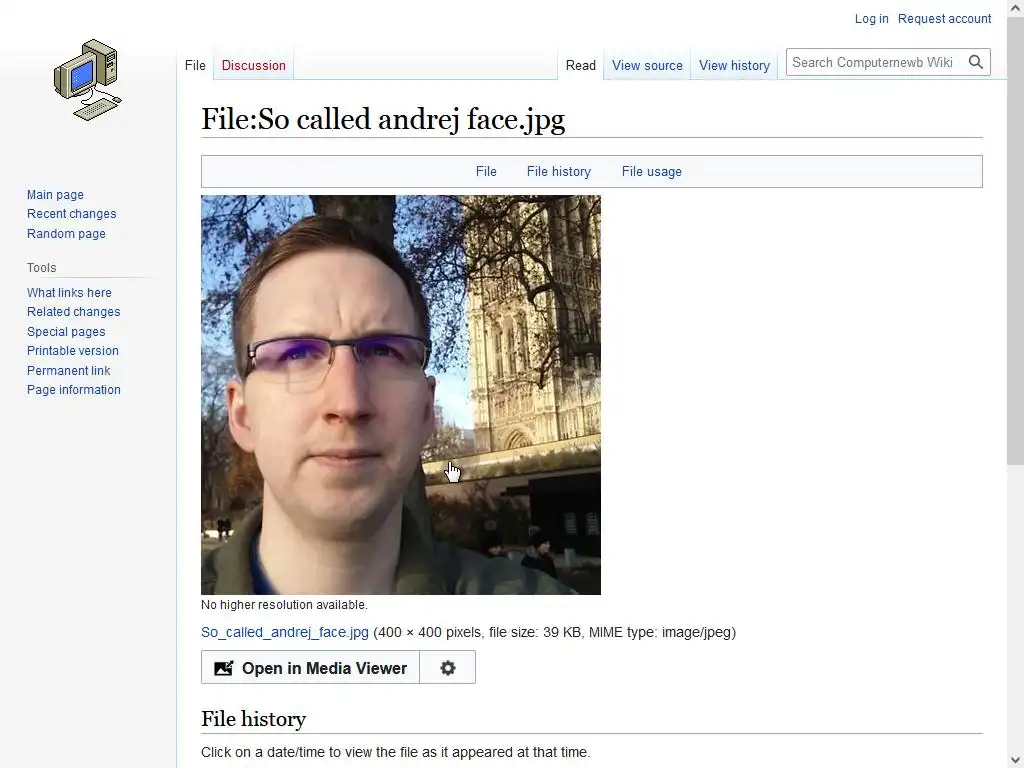The height and width of the screenshot is (768, 1024).
Task: Open the So_called_andrej_face.jpg file link
Action: click(x=285, y=632)
